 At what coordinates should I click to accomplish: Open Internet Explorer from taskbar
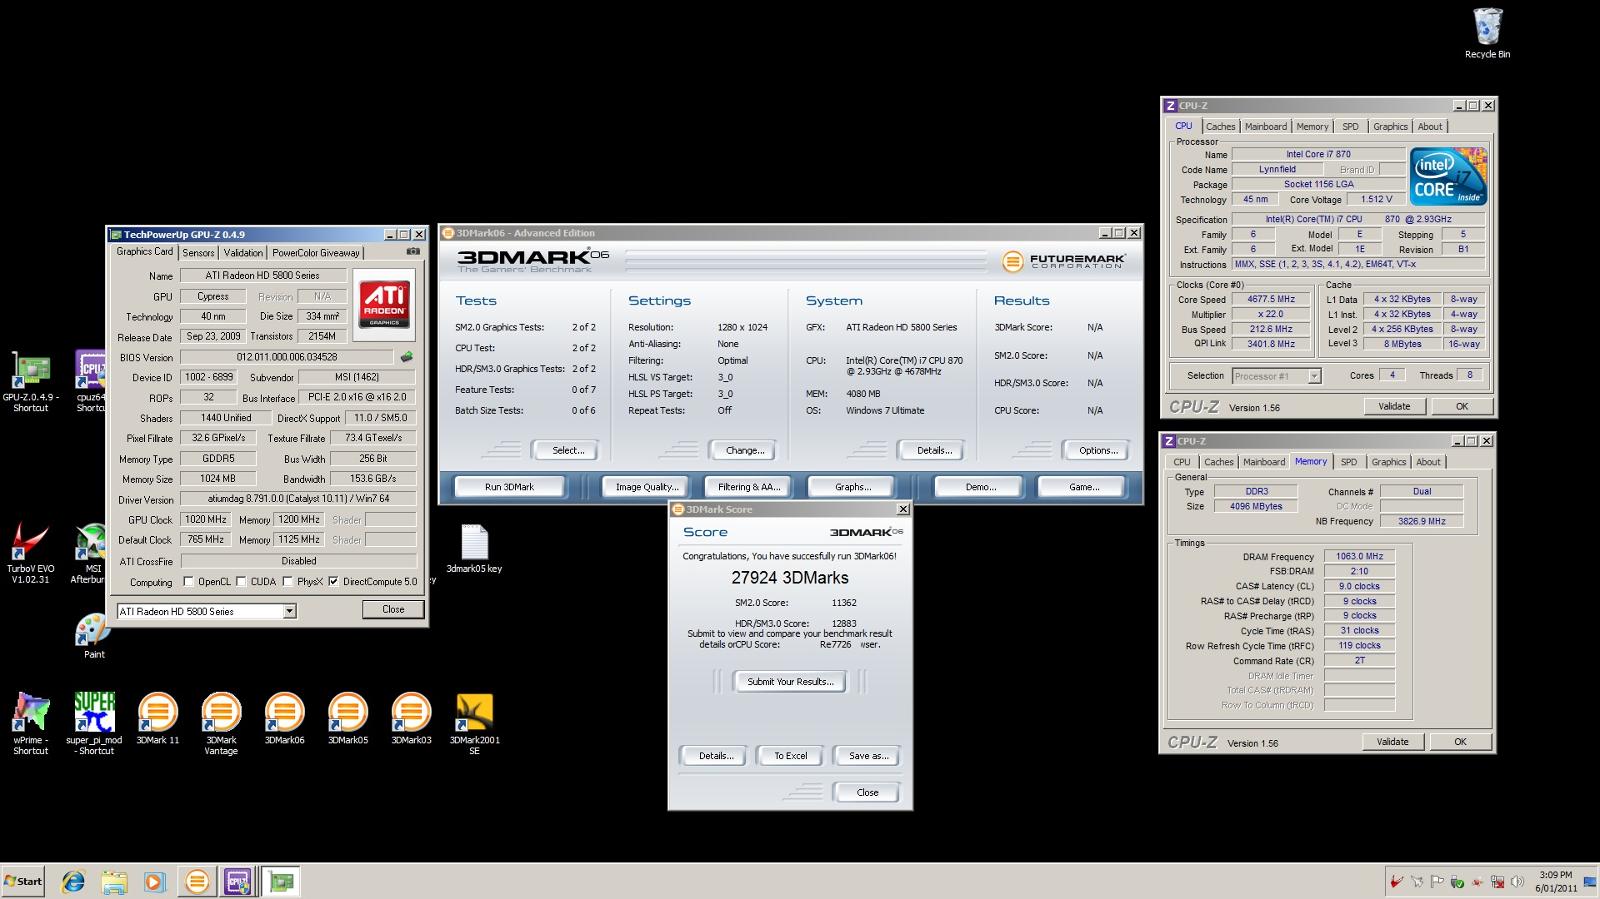[x=73, y=882]
